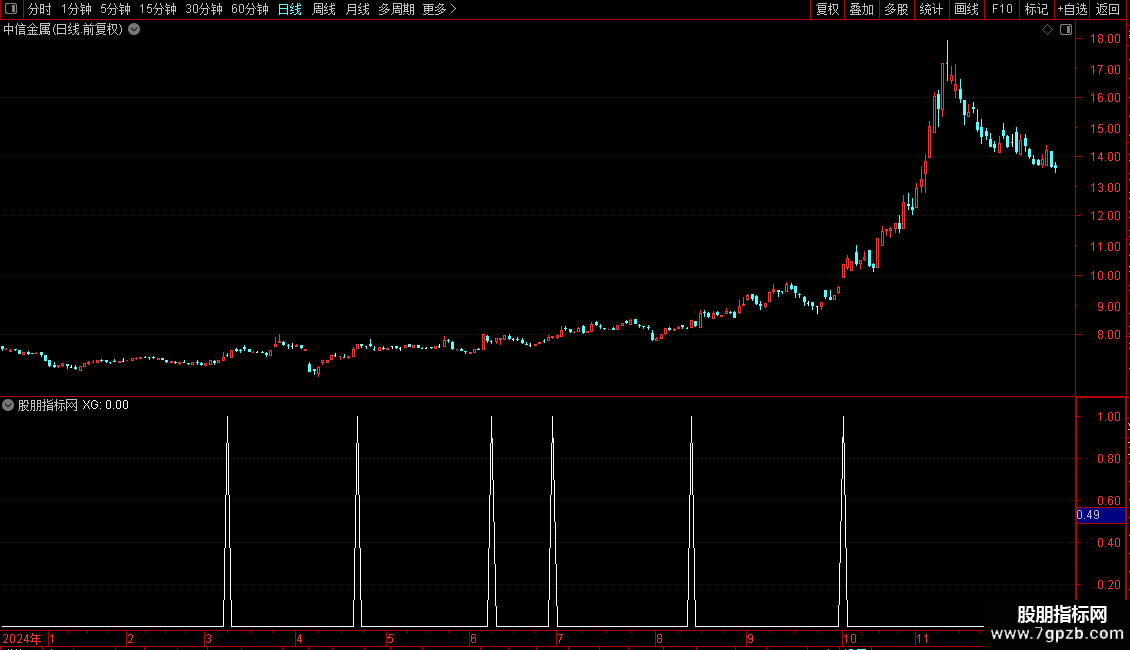This screenshot has height=650, width=1130.
Task: Open the 画线 drawing tools
Action: [x=966, y=9]
